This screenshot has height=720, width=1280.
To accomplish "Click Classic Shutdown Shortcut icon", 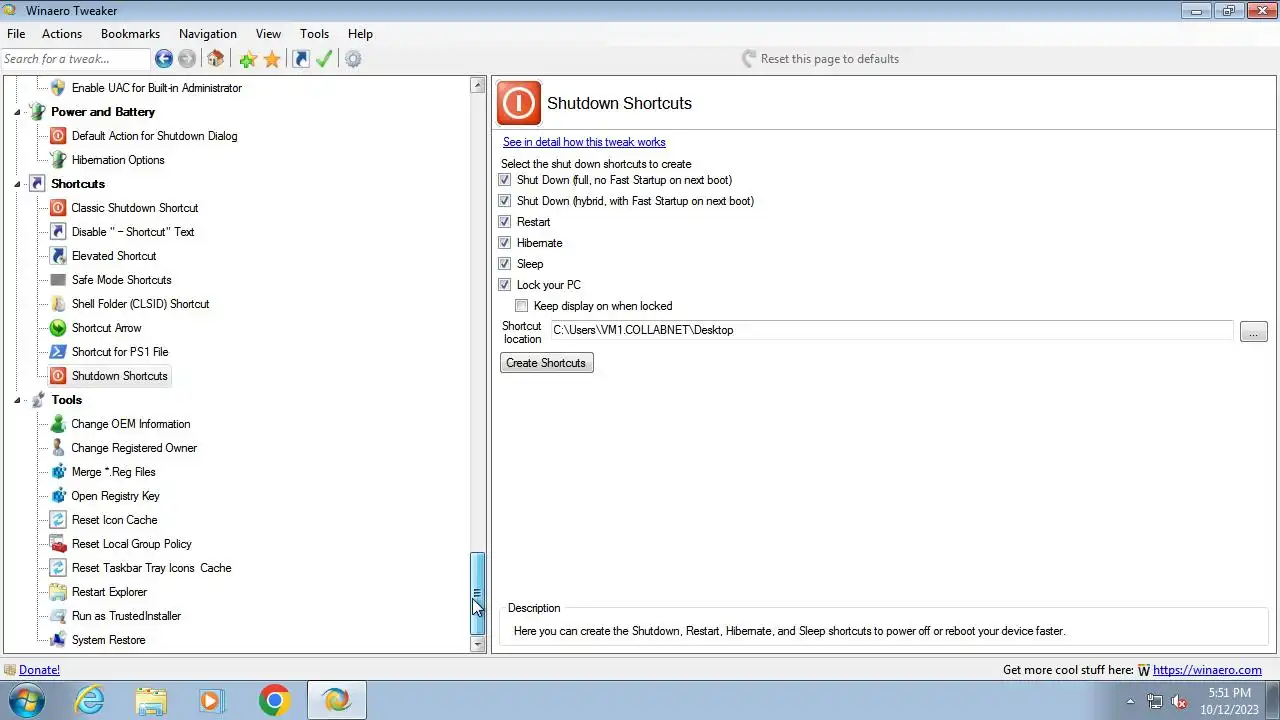I will pyautogui.click(x=58, y=208).
